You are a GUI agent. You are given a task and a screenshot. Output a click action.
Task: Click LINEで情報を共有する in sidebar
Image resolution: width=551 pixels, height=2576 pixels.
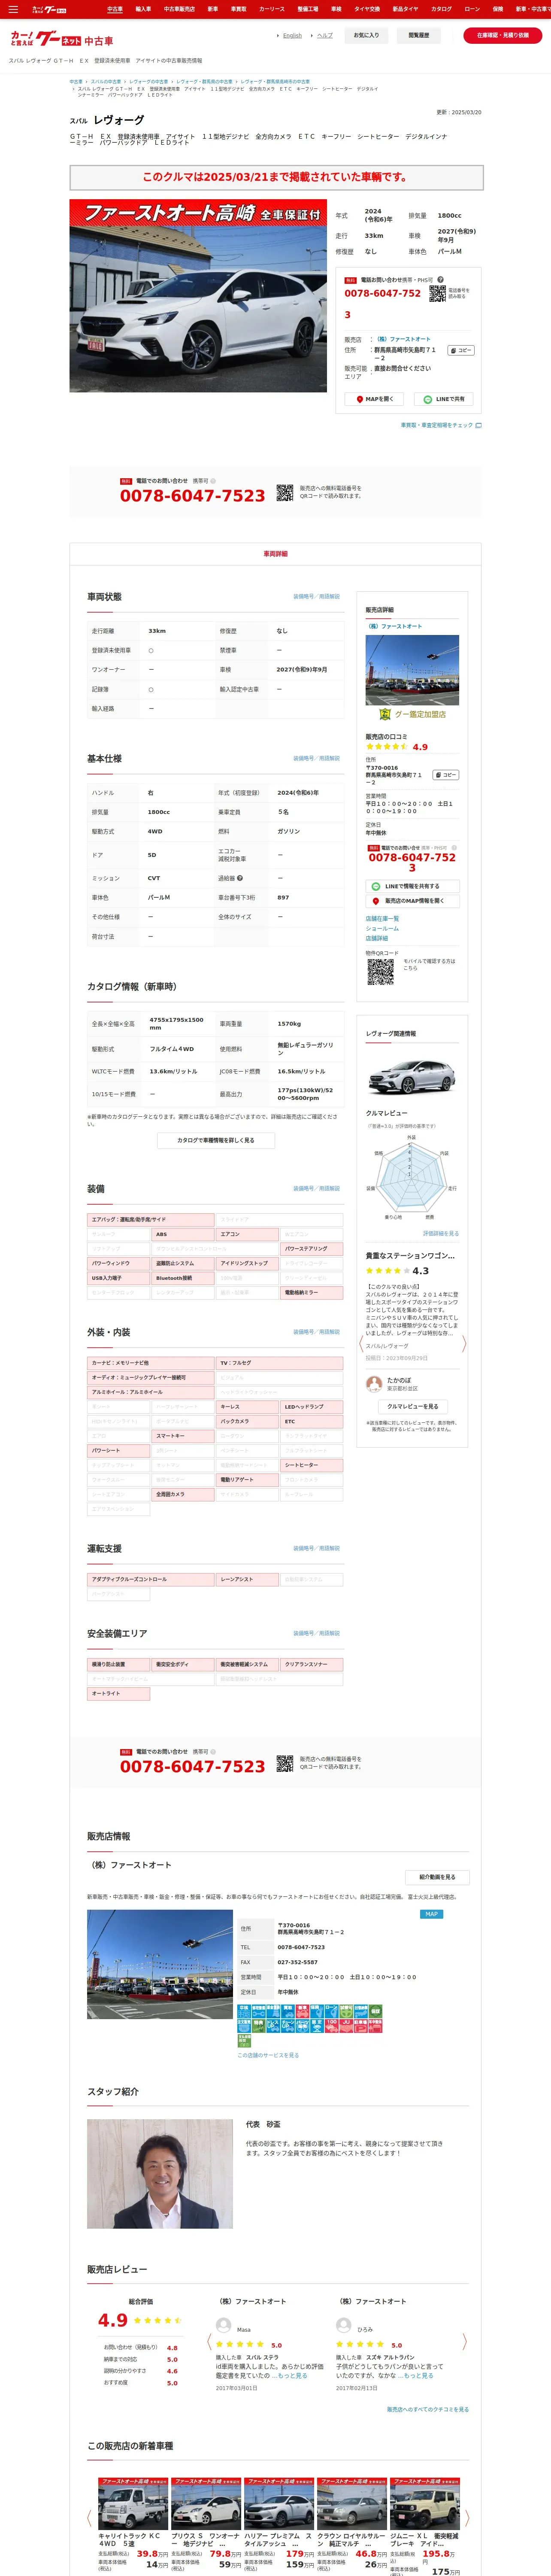point(412,886)
